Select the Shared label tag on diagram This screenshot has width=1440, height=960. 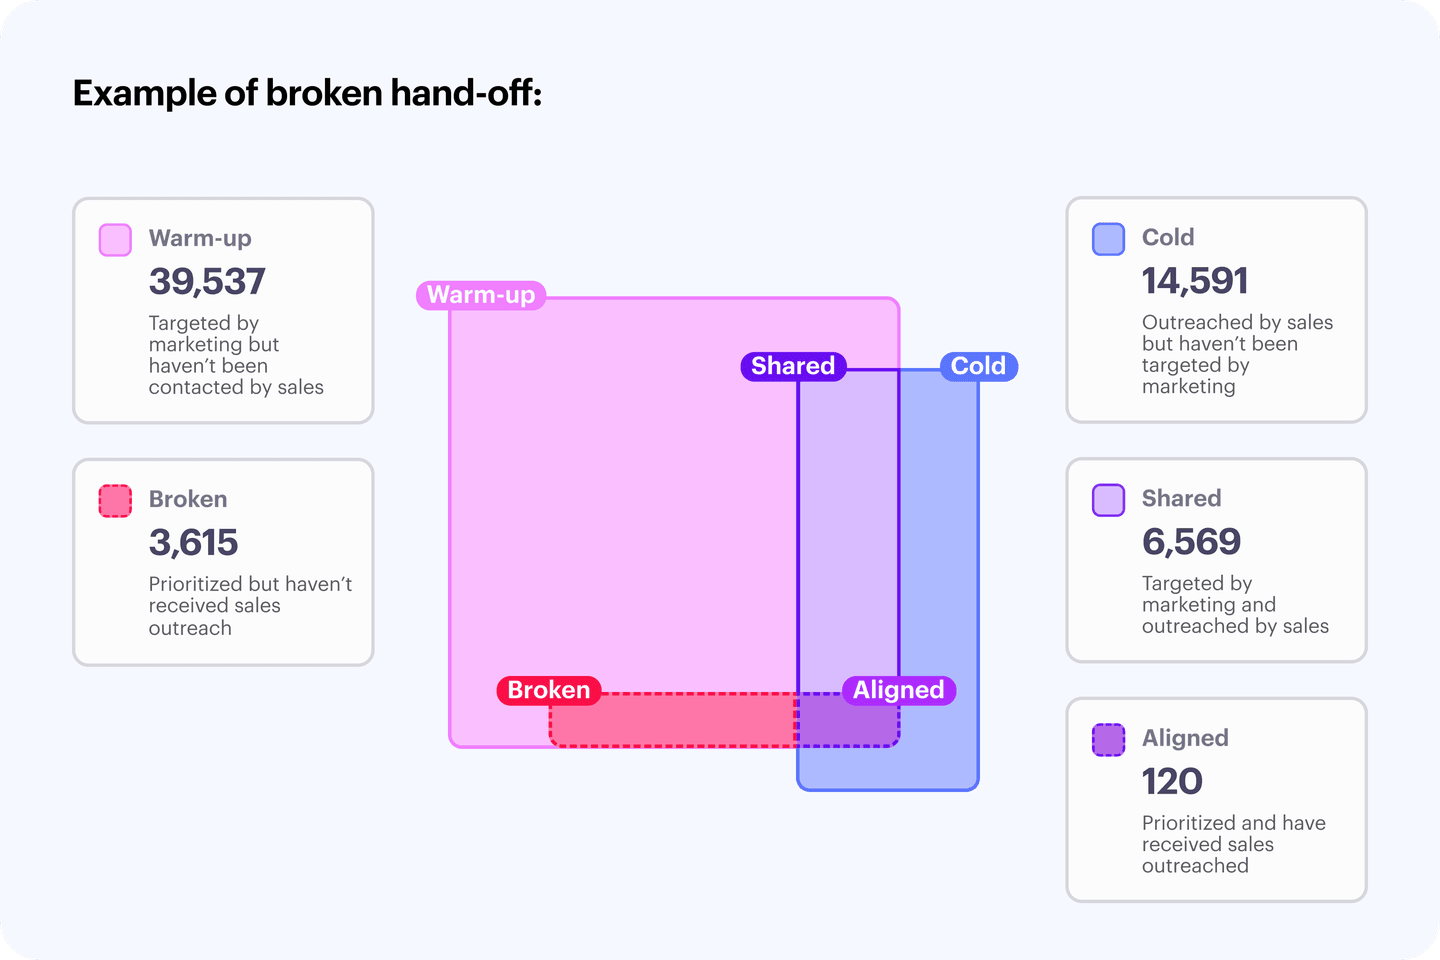793,366
